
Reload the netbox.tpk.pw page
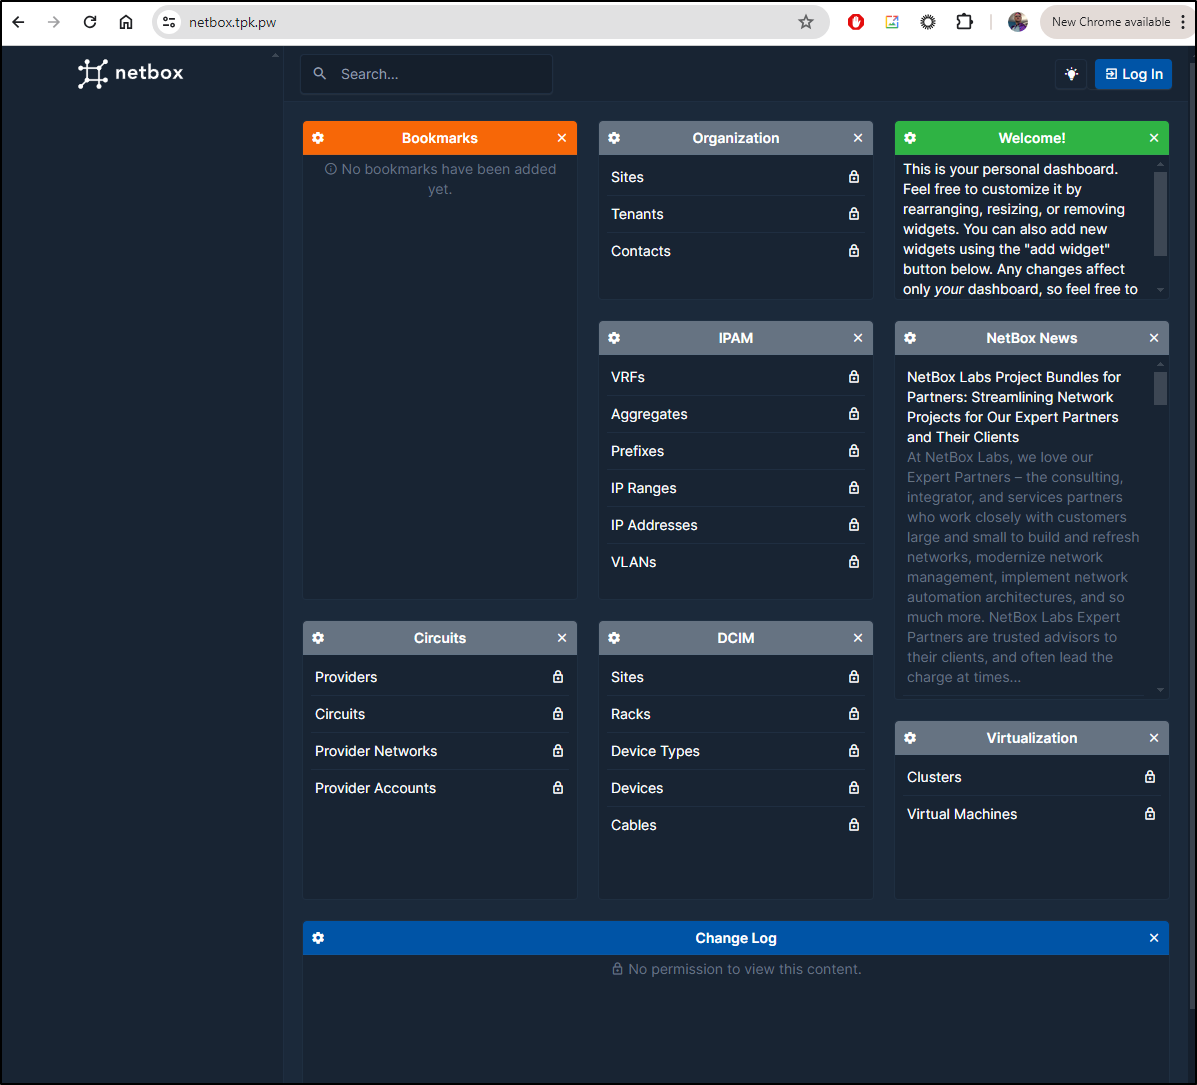click(90, 22)
